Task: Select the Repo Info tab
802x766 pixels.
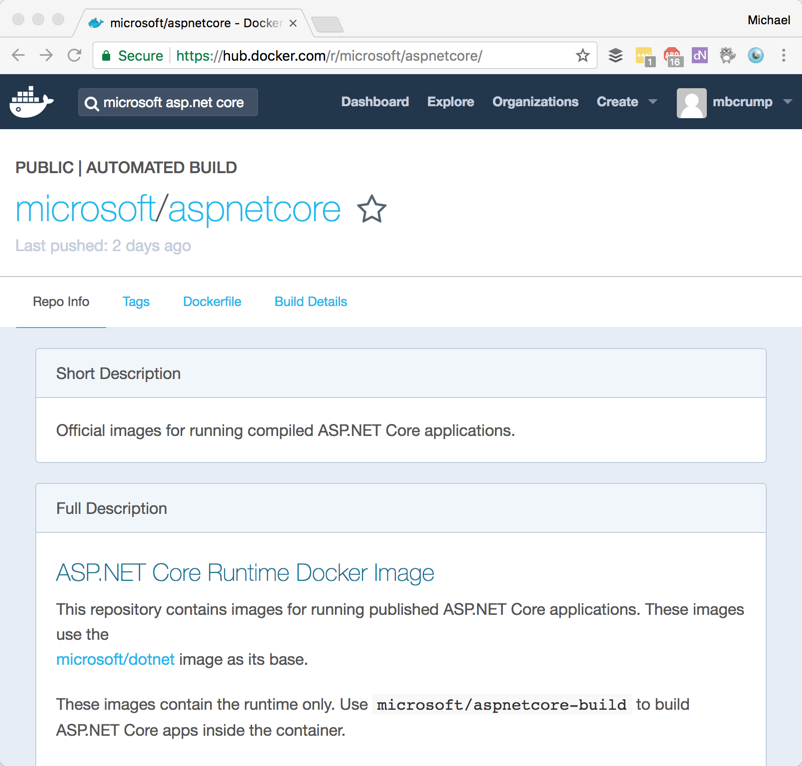Action: (61, 302)
